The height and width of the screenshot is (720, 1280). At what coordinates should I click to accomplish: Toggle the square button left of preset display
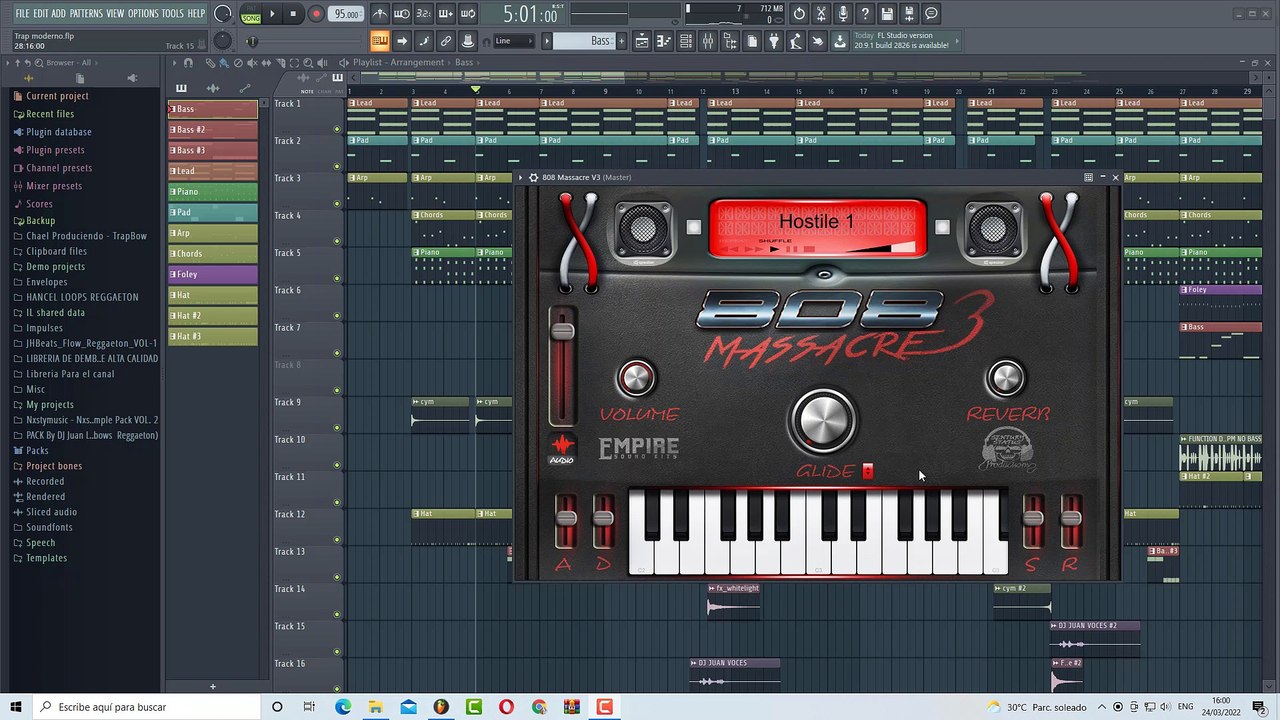(693, 227)
